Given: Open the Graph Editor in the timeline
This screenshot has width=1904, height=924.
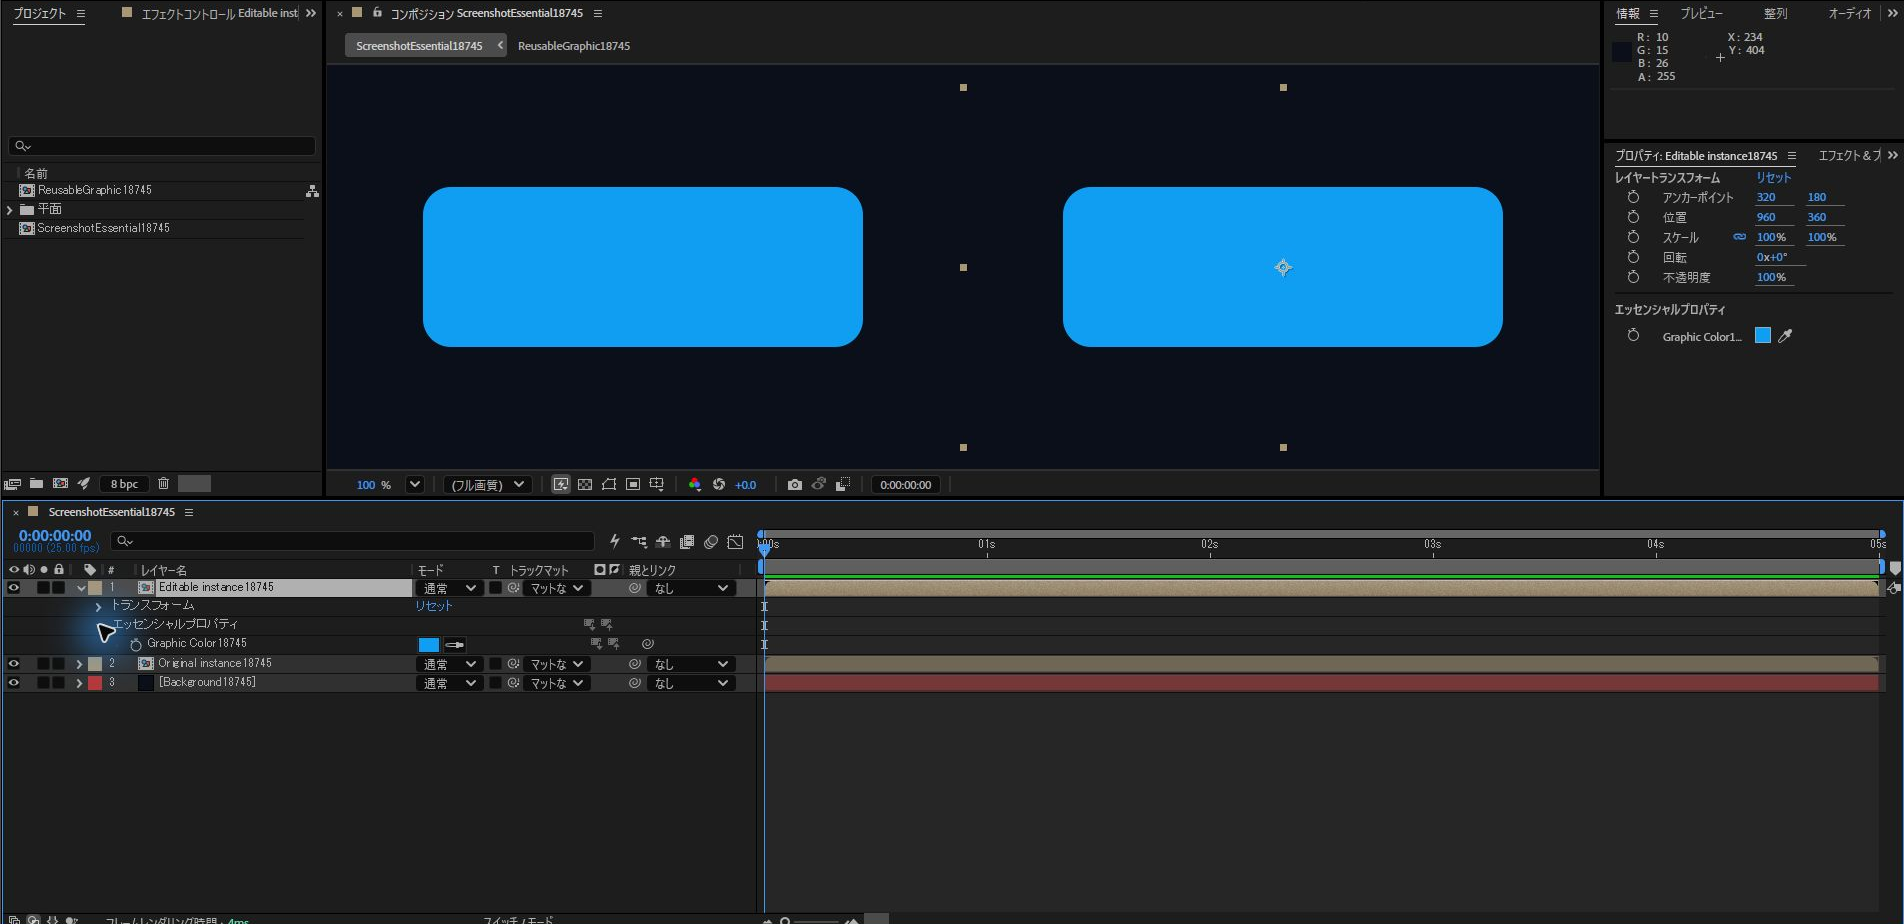Looking at the screenshot, I should [735, 542].
